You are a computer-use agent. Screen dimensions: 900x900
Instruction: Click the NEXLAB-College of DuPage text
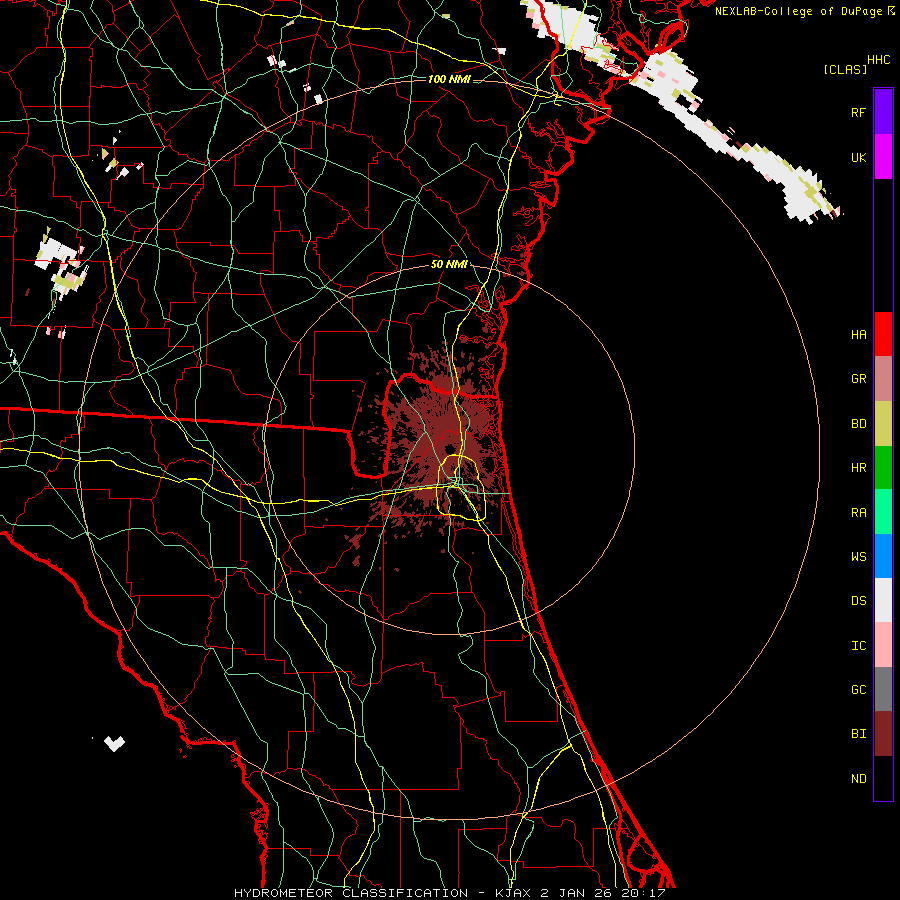point(798,11)
